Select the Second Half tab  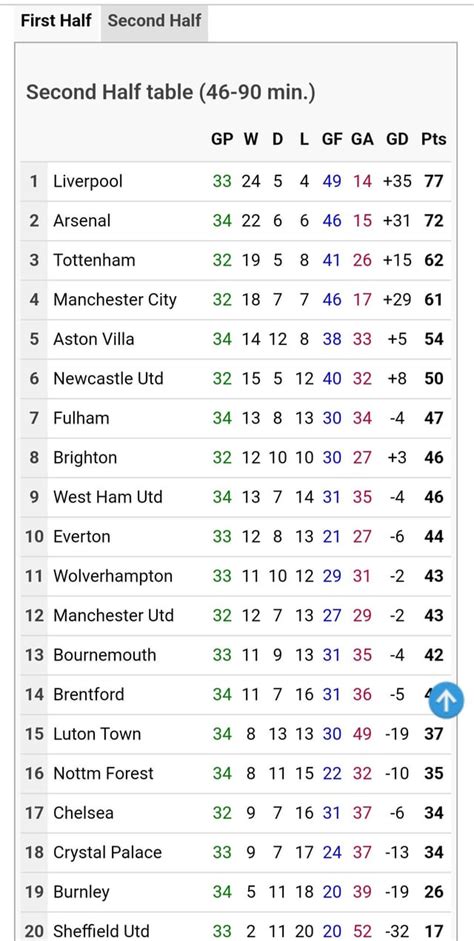tap(154, 21)
